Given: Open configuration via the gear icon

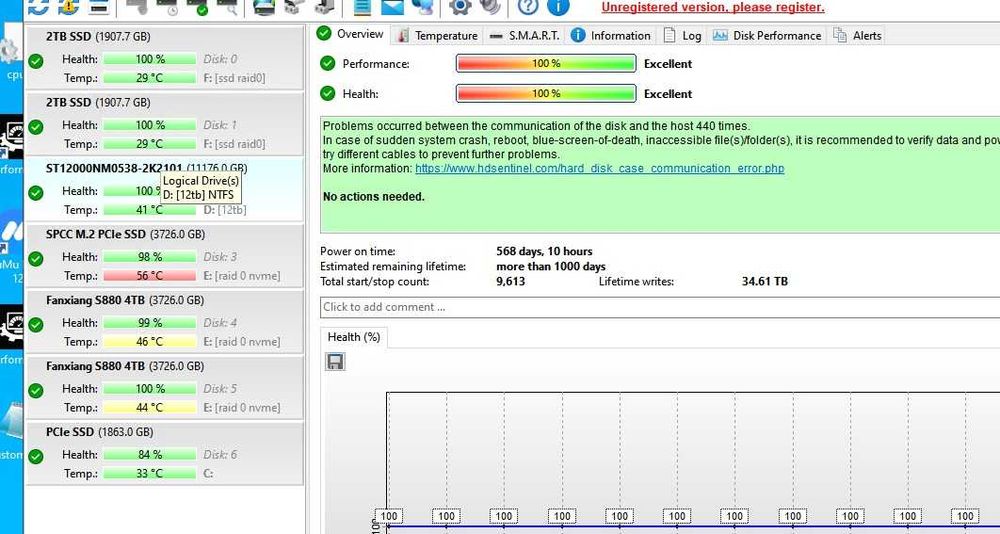Looking at the screenshot, I should click(460, 6).
